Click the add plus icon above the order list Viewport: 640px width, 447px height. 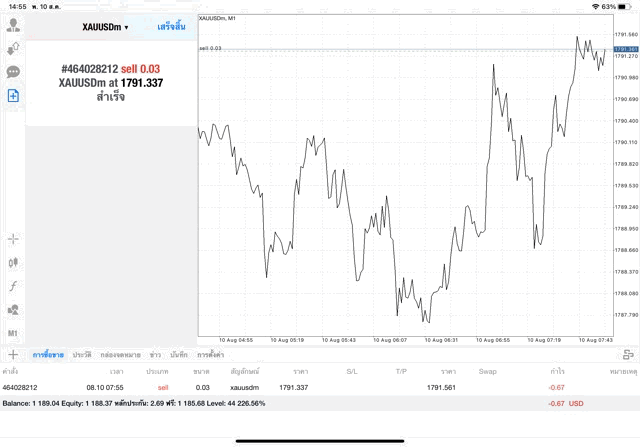tap(13, 354)
